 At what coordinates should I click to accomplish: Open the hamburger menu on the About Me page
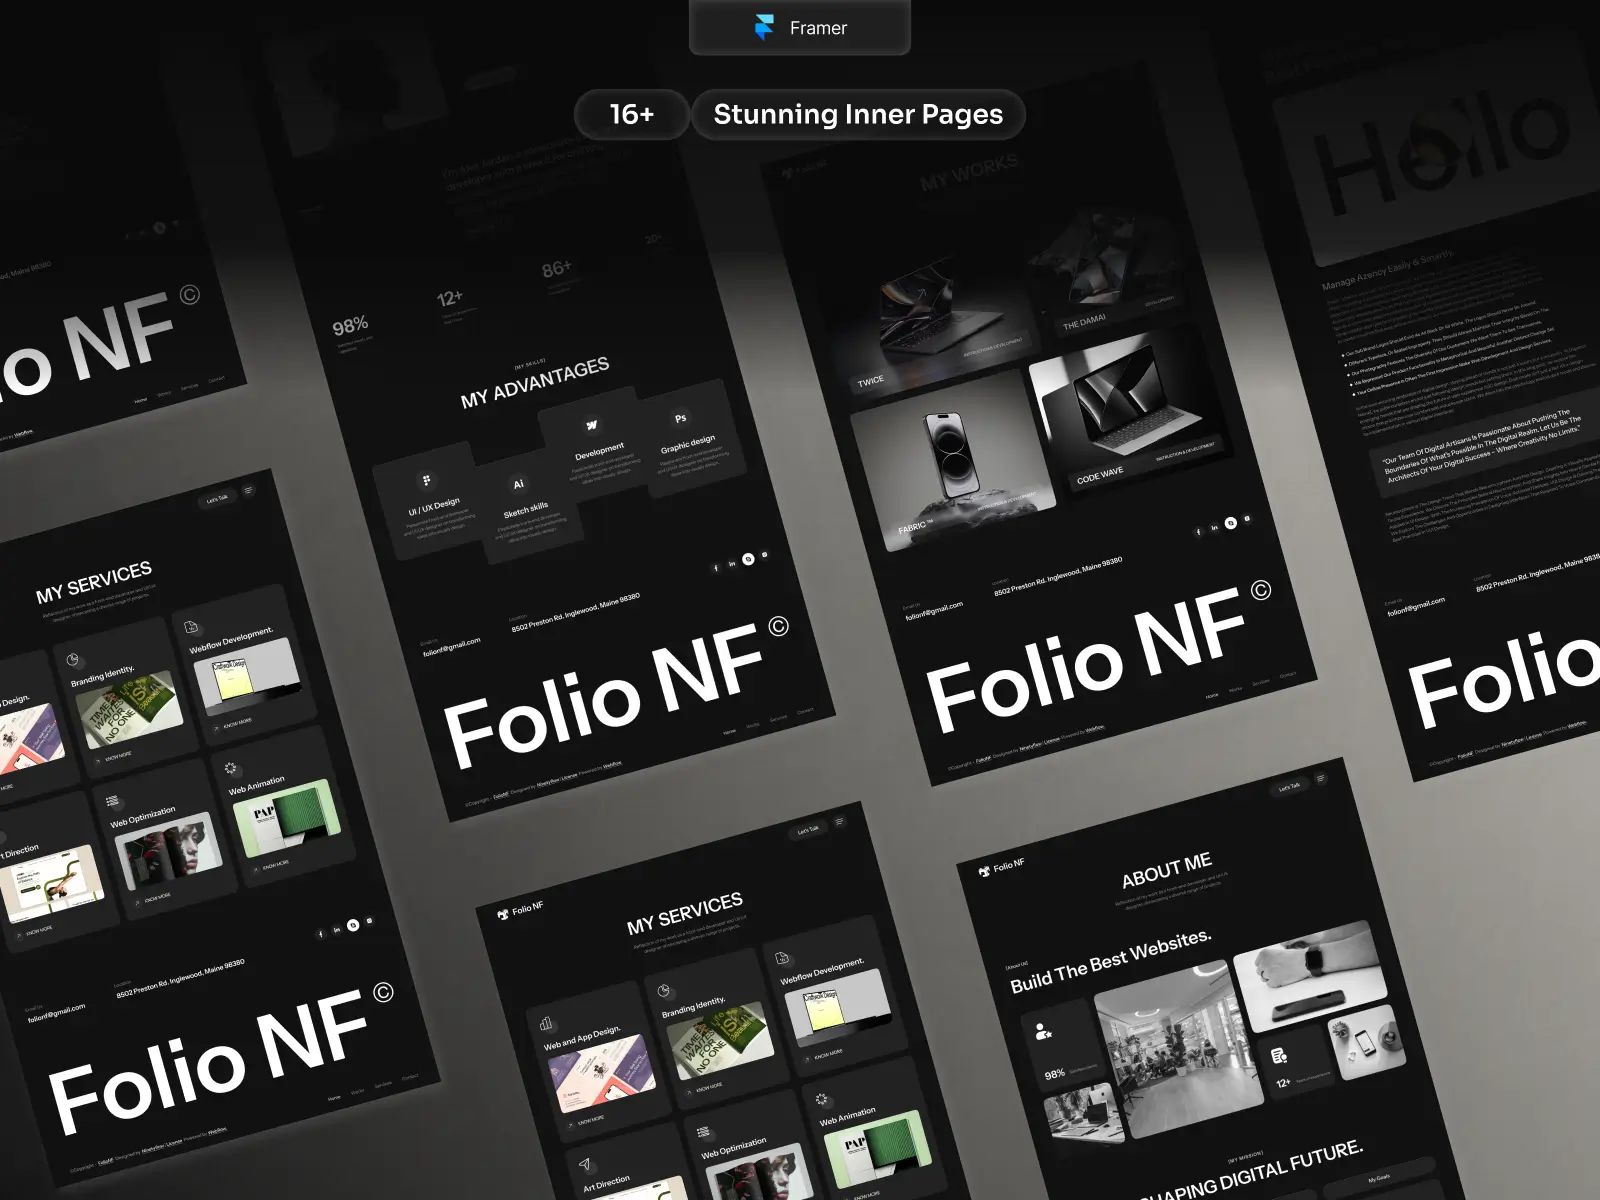(x=1321, y=778)
